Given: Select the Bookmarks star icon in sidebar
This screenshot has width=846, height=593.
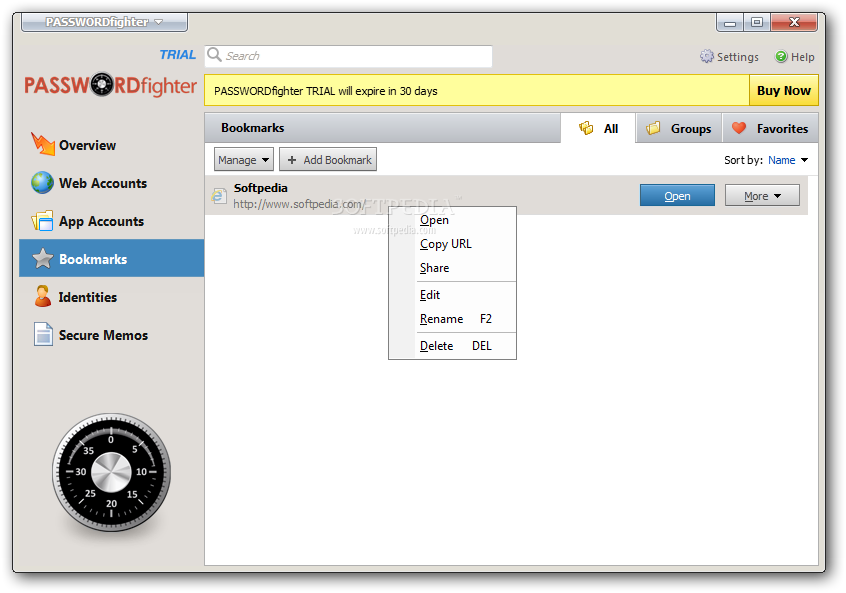Looking at the screenshot, I should (x=43, y=258).
